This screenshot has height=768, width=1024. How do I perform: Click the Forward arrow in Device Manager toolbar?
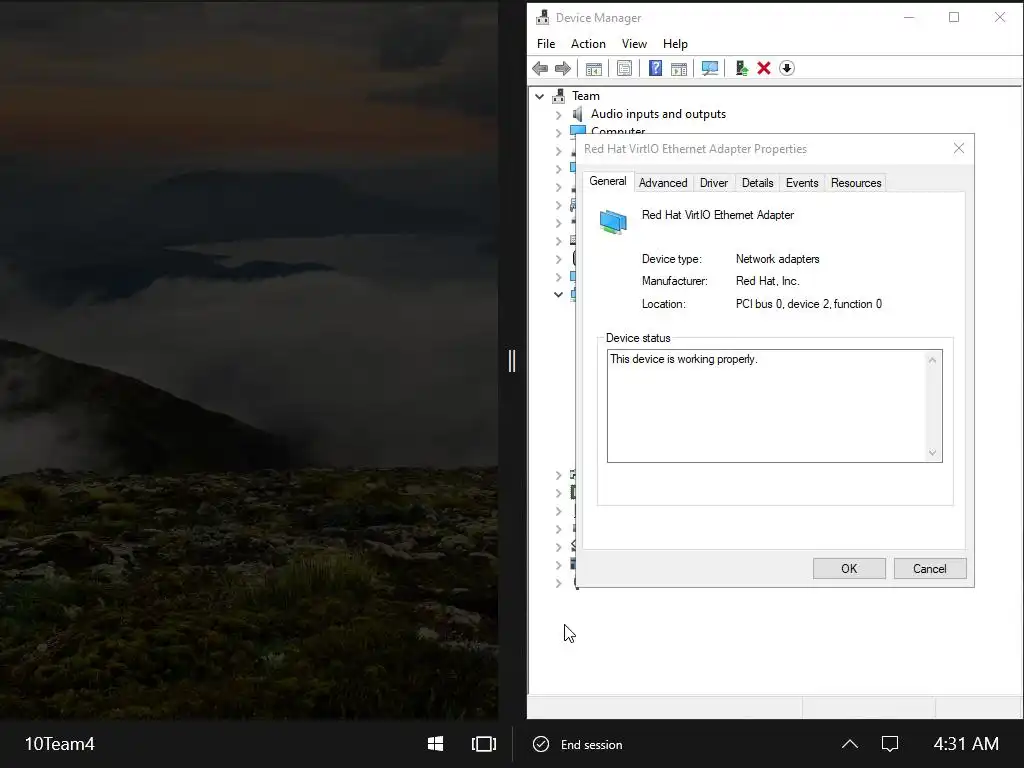[563, 68]
